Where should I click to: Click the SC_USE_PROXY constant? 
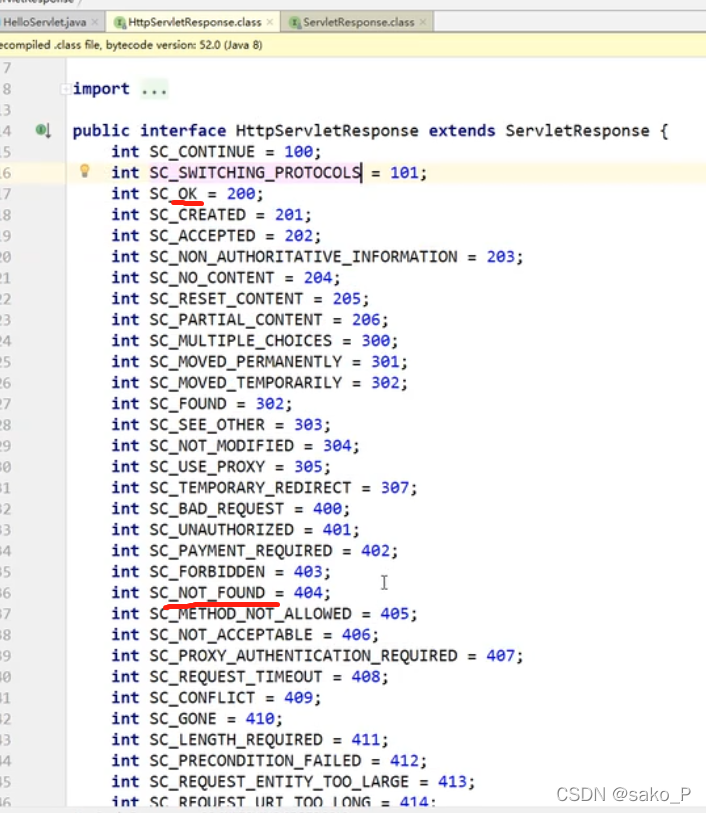coord(207,467)
